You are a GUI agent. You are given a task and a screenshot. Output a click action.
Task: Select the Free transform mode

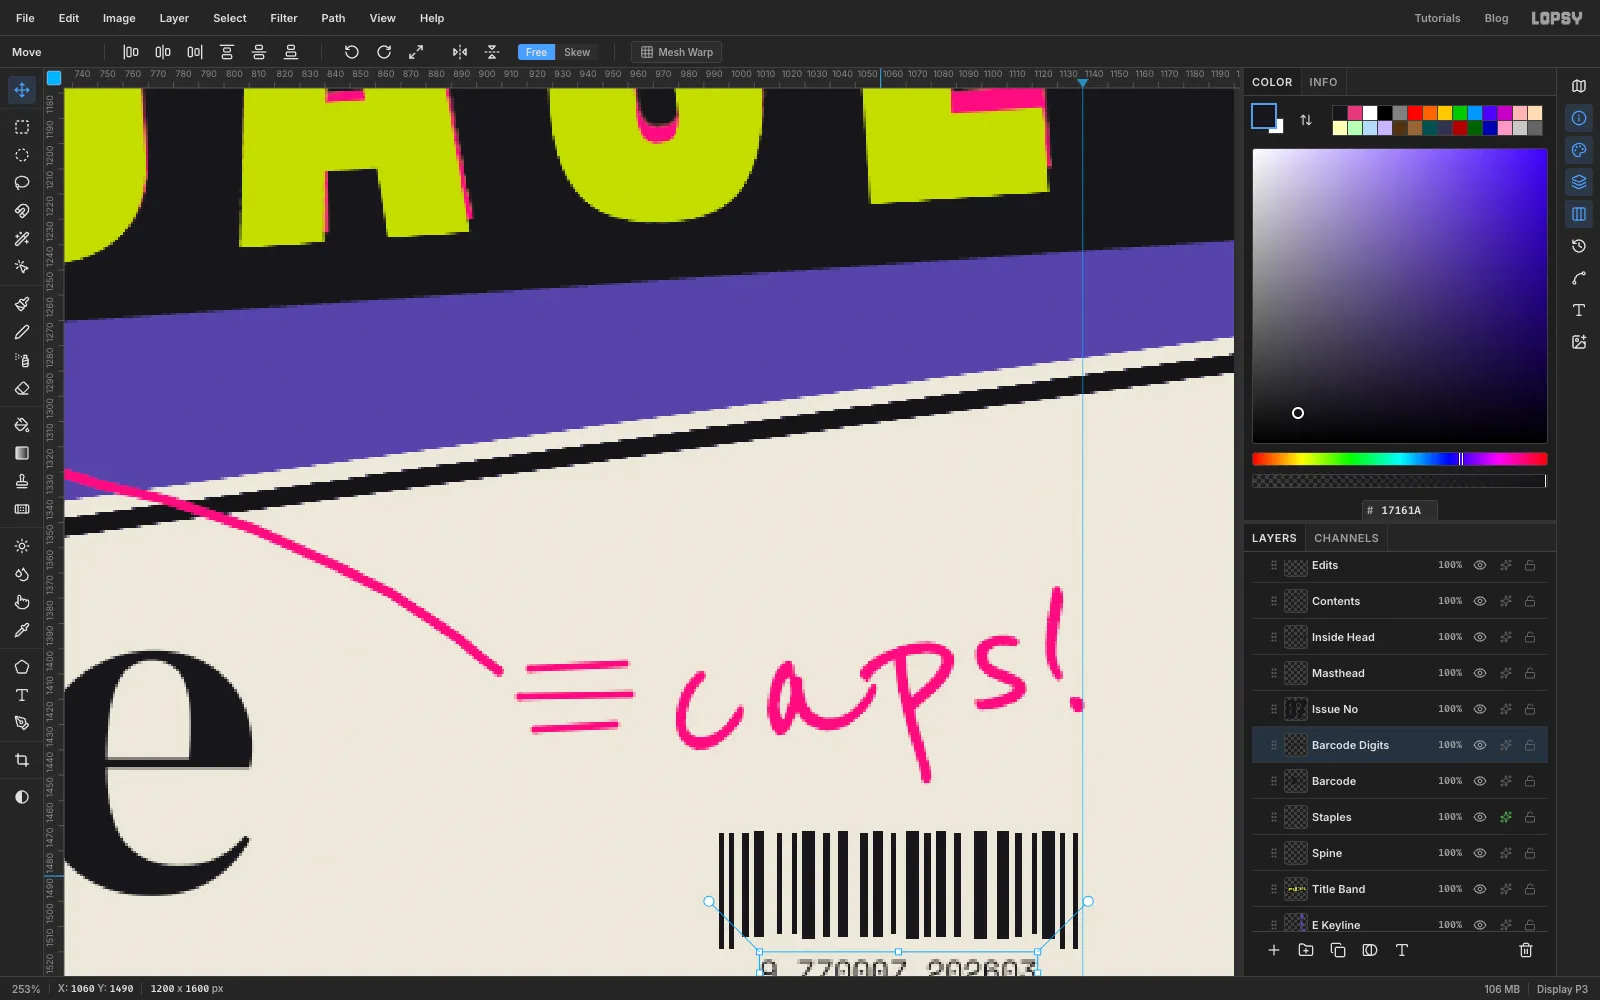(x=536, y=52)
